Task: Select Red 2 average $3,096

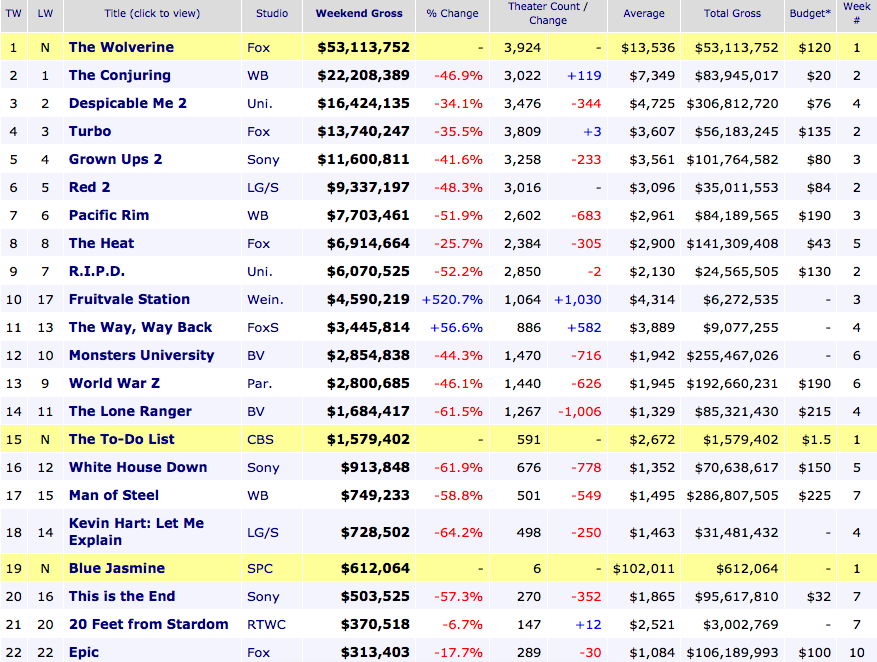Action: (x=652, y=188)
